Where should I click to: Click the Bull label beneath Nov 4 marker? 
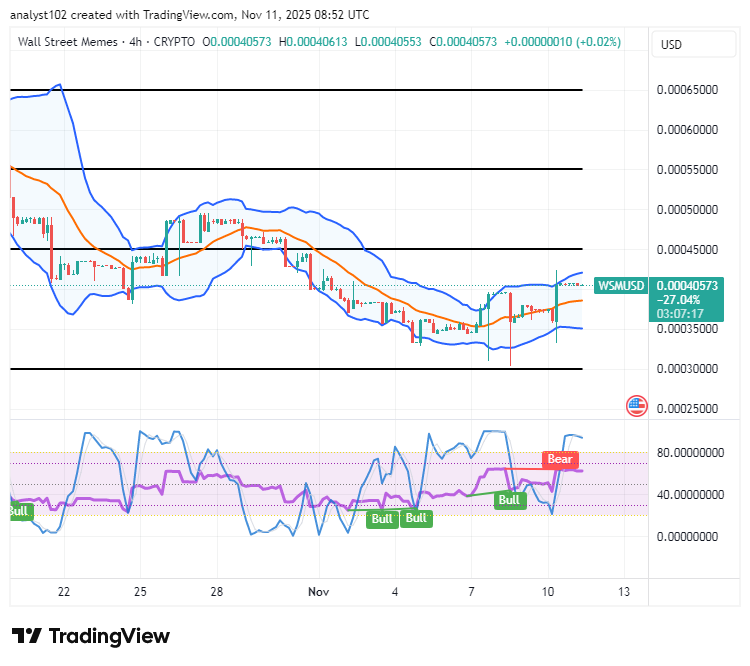[x=382, y=519]
